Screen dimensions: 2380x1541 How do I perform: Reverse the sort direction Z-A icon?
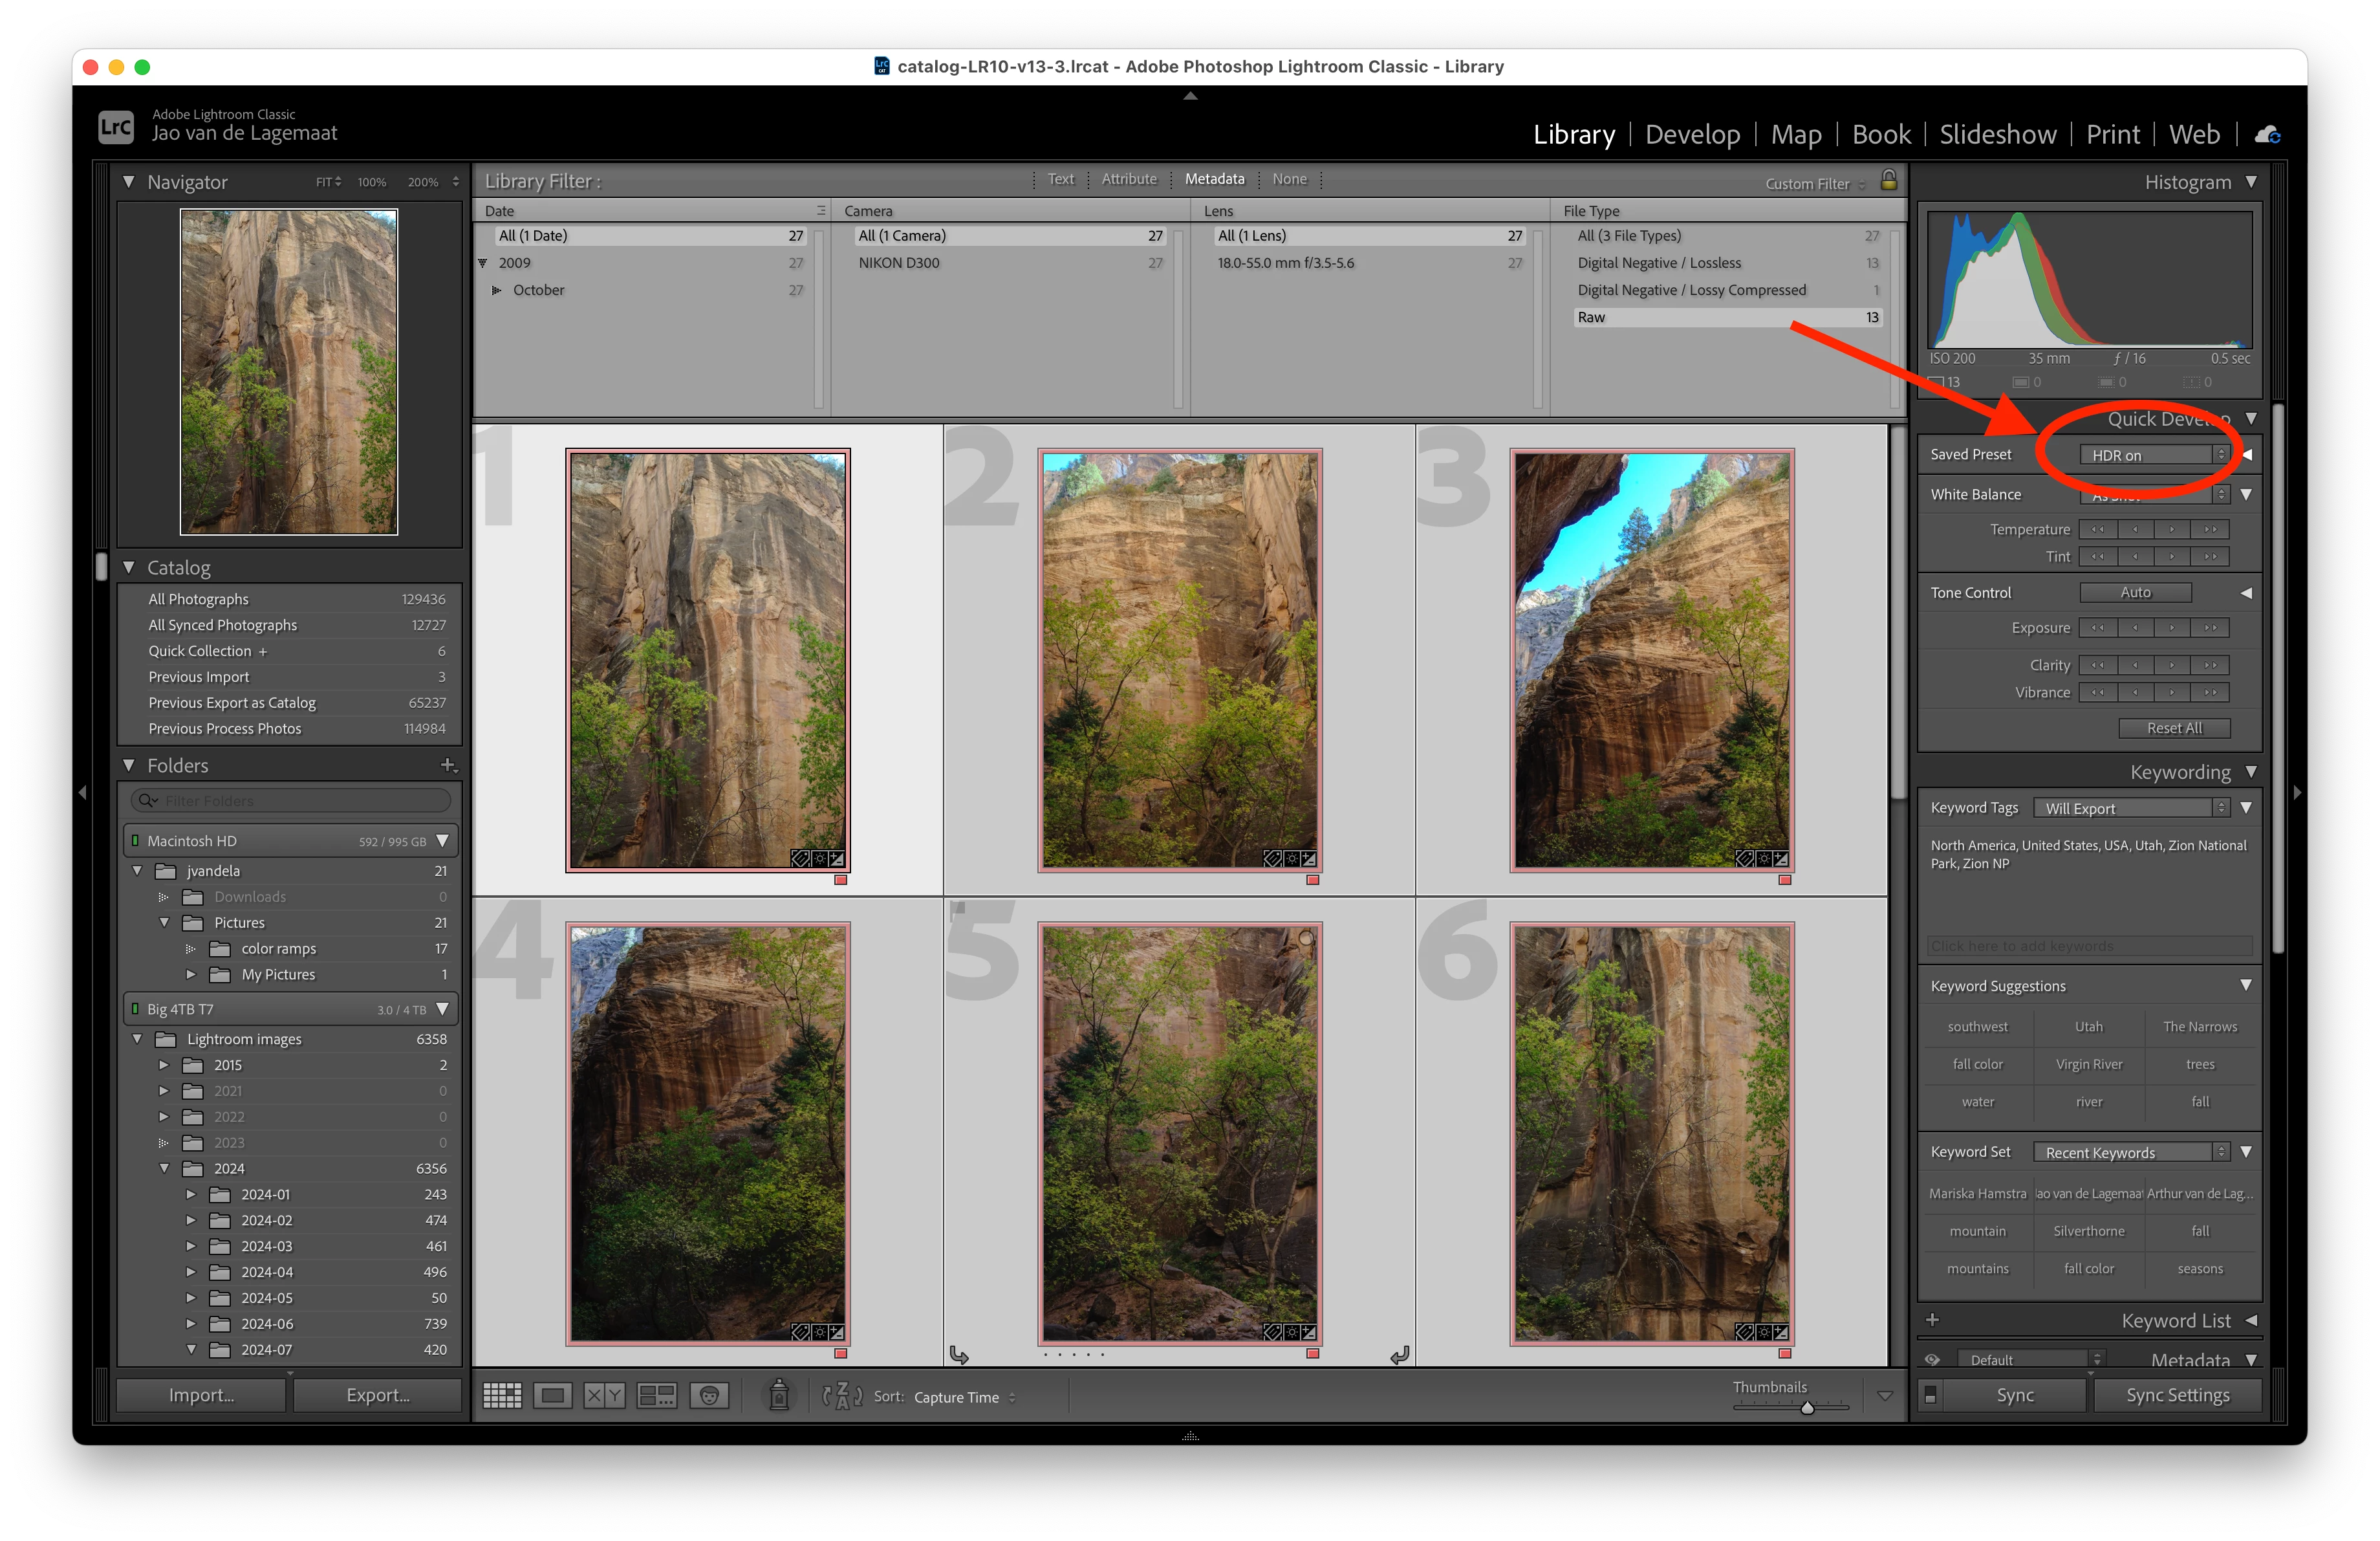(x=842, y=1396)
